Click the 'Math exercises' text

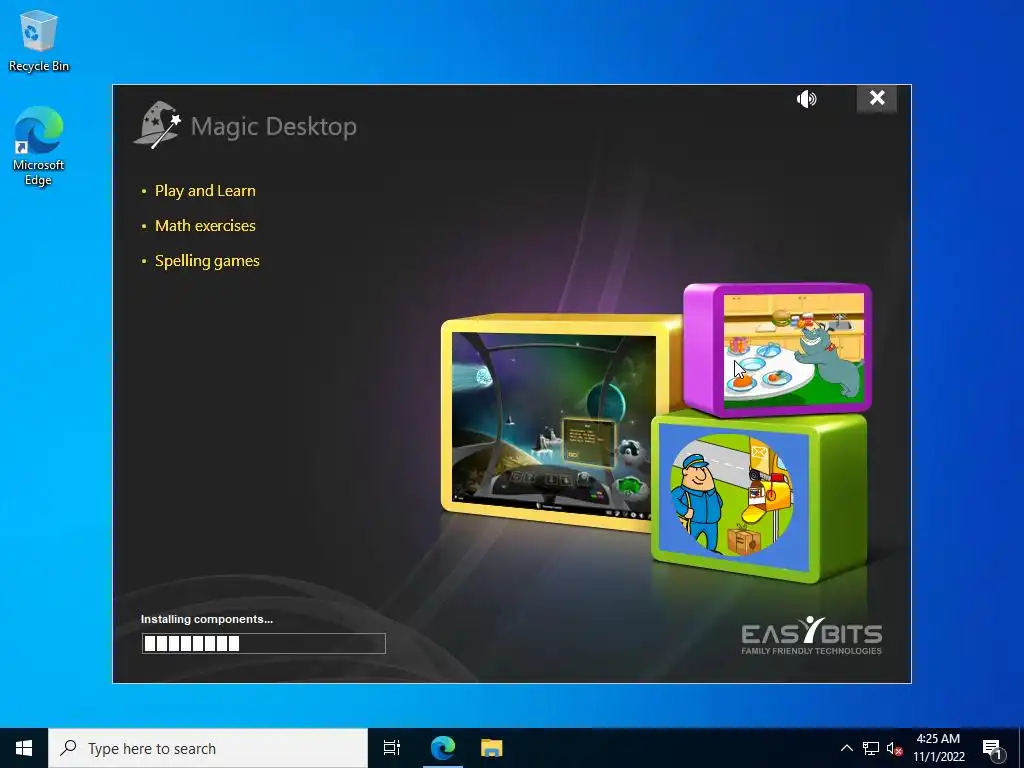click(205, 225)
